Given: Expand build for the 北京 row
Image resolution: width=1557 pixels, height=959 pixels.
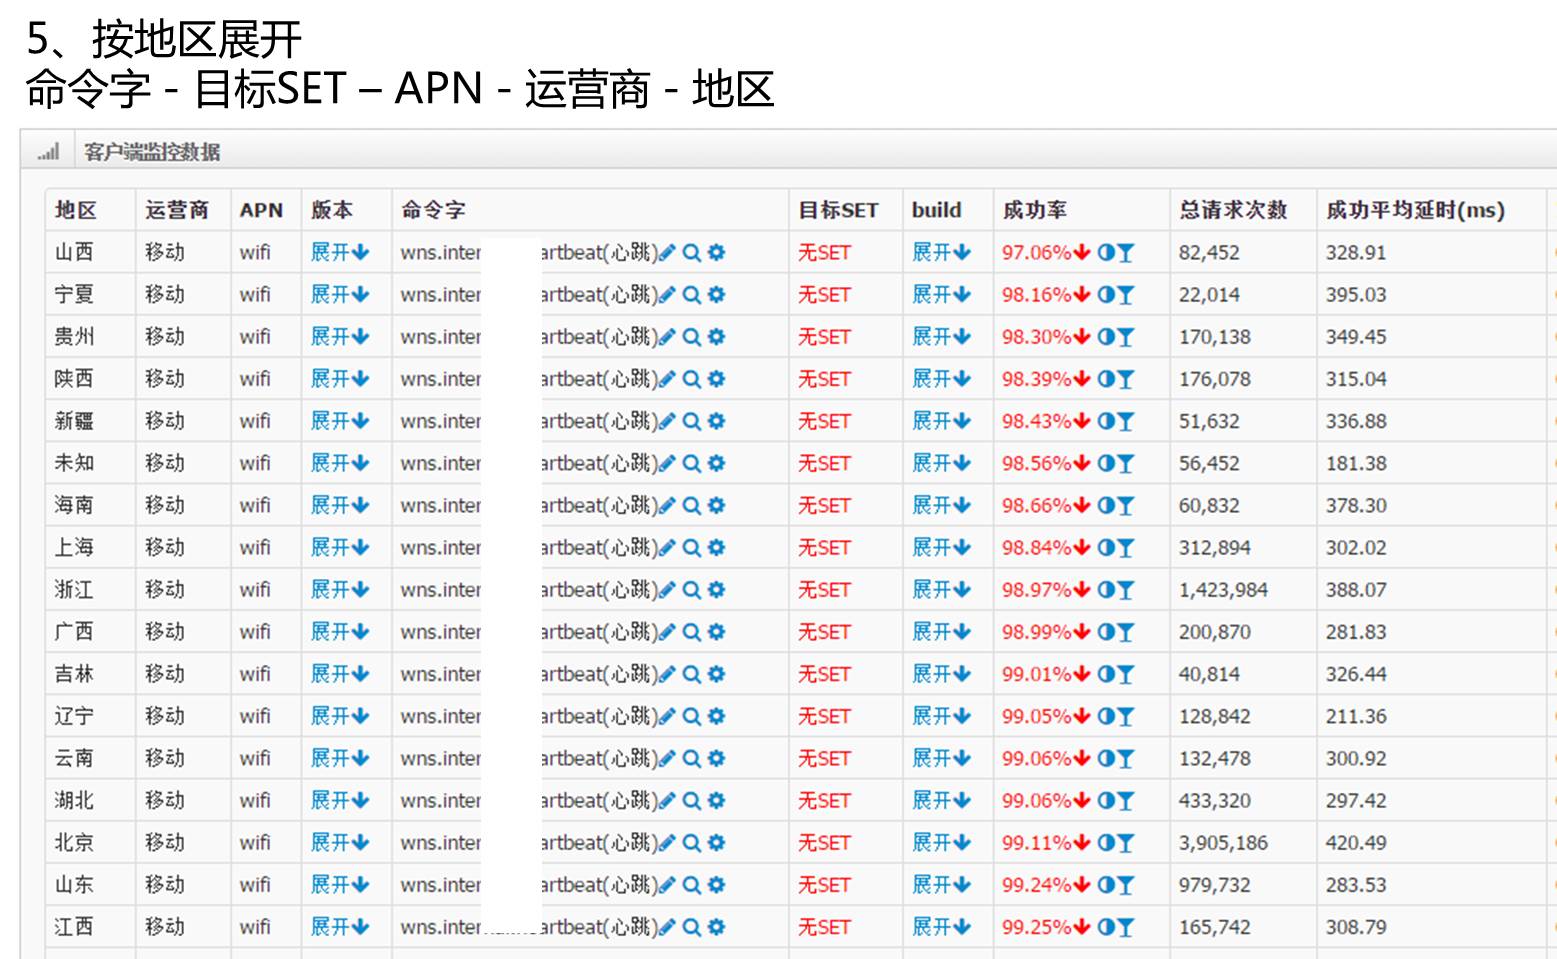Looking at the screenshot, I should pyautogui.click(x=941, y=843).
